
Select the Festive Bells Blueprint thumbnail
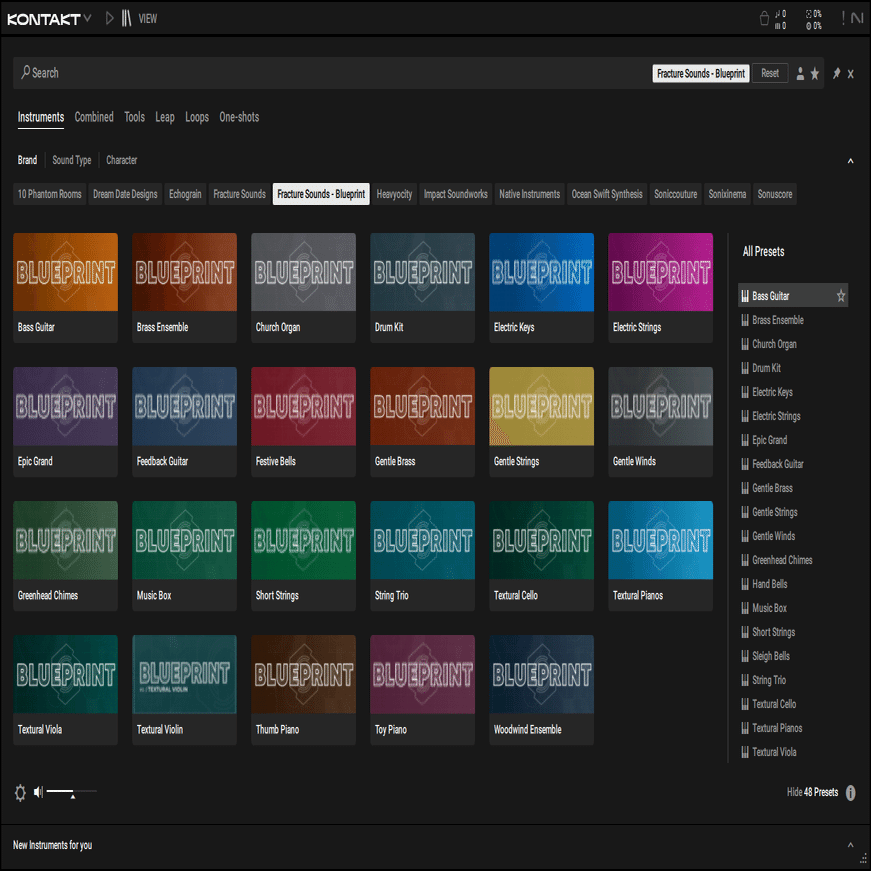[x=303, y=406]
